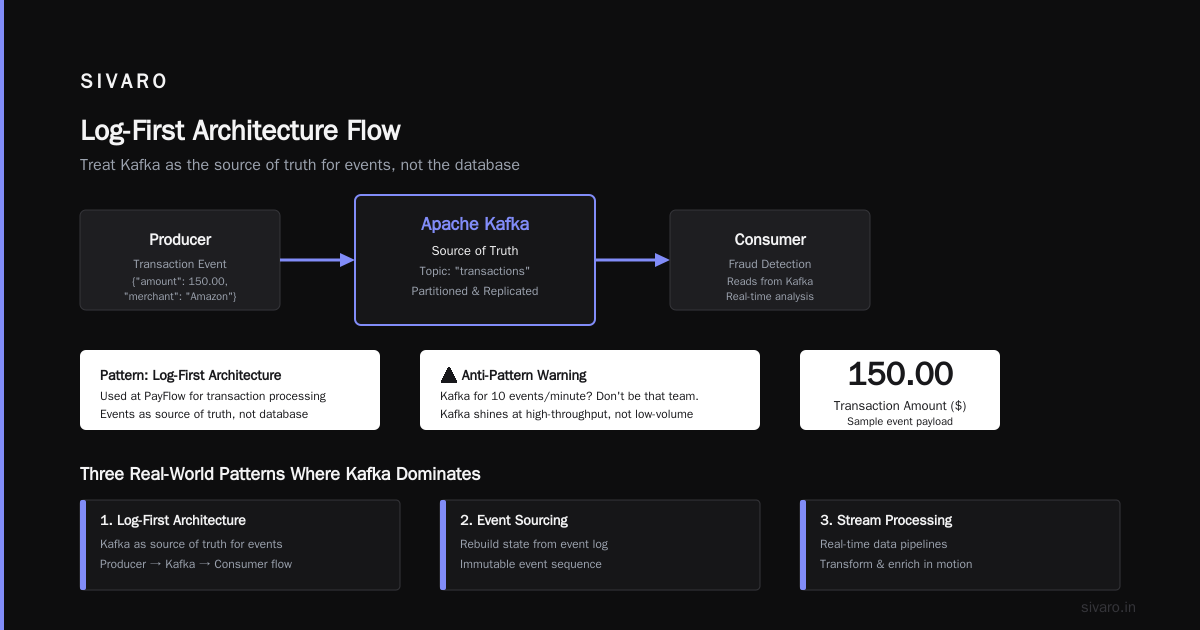Click Partitioned & Replicated text
This screenshot has width=1200, height=630.
[x=475, y=291]
